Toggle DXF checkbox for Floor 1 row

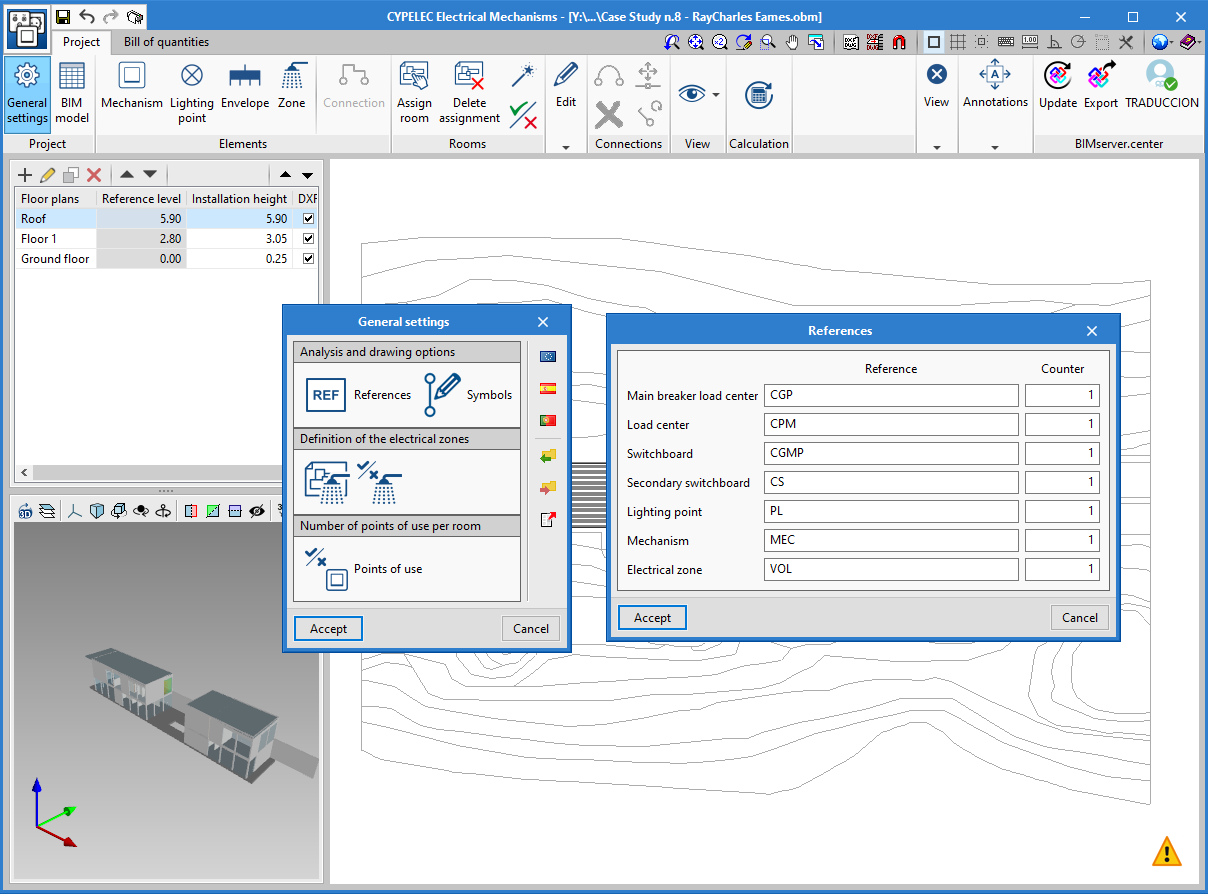308,239
